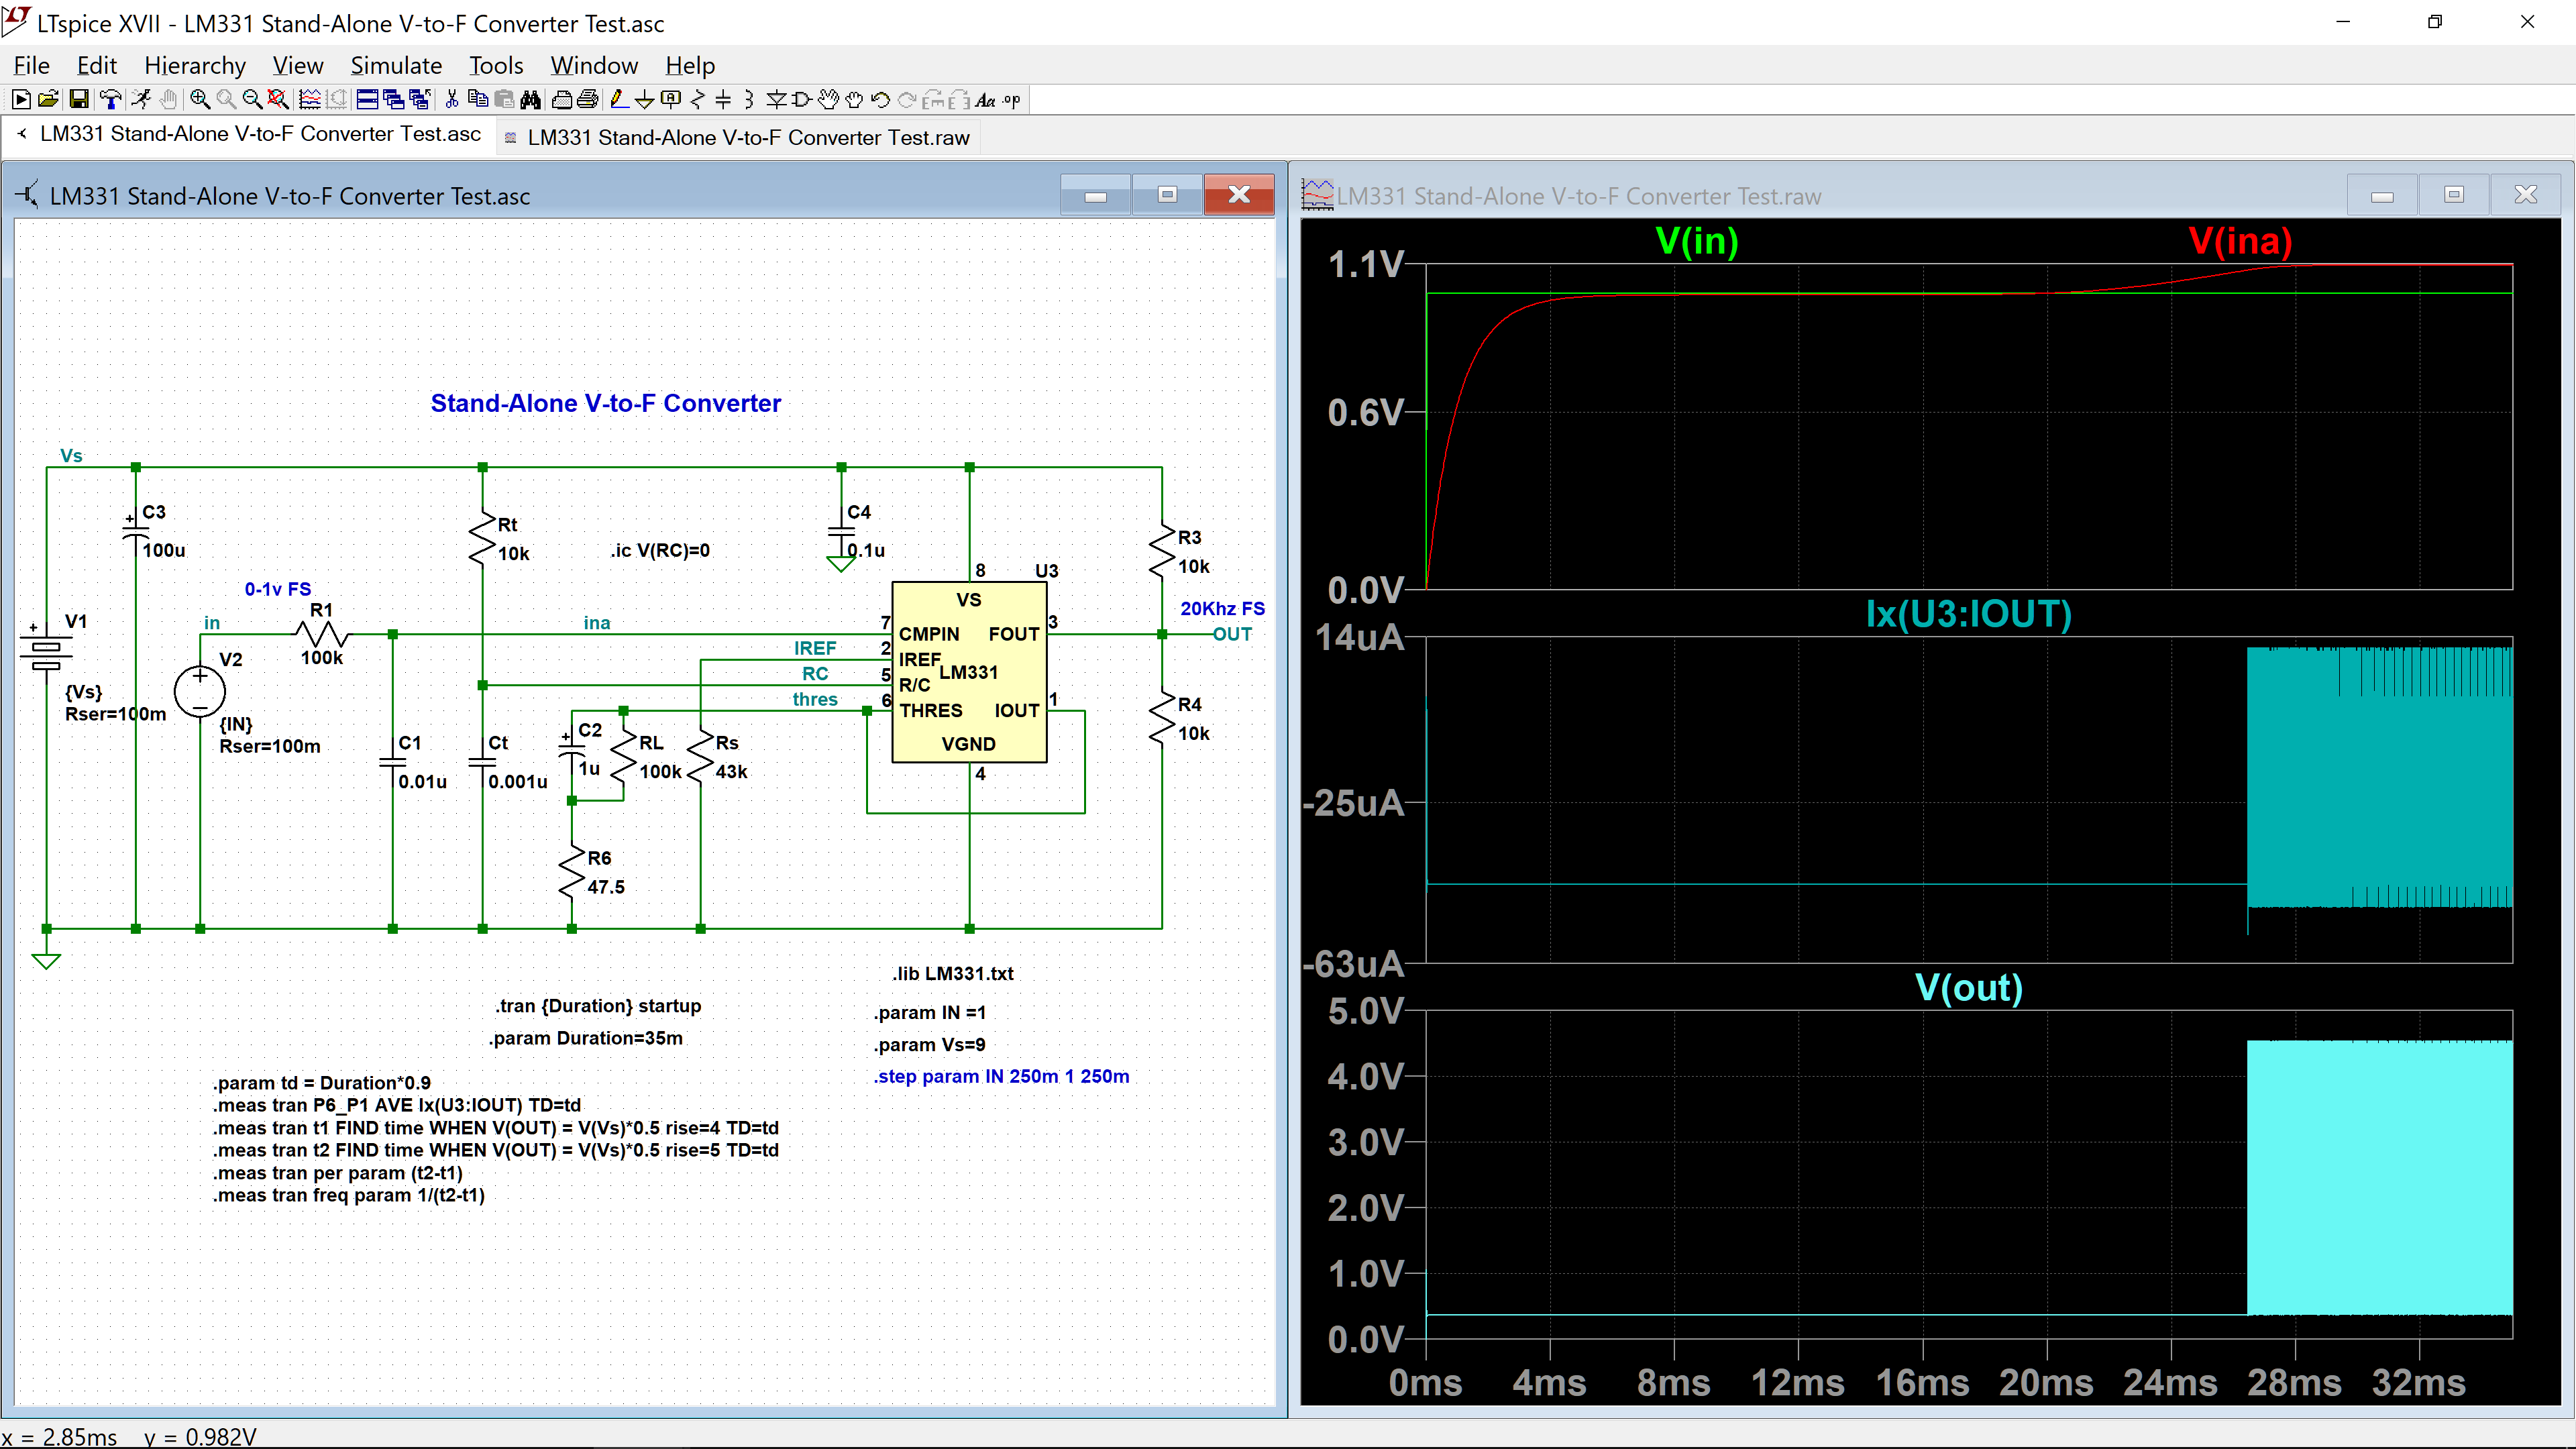
Task: Tile windows horizontally icon
Action: point(367,100)
